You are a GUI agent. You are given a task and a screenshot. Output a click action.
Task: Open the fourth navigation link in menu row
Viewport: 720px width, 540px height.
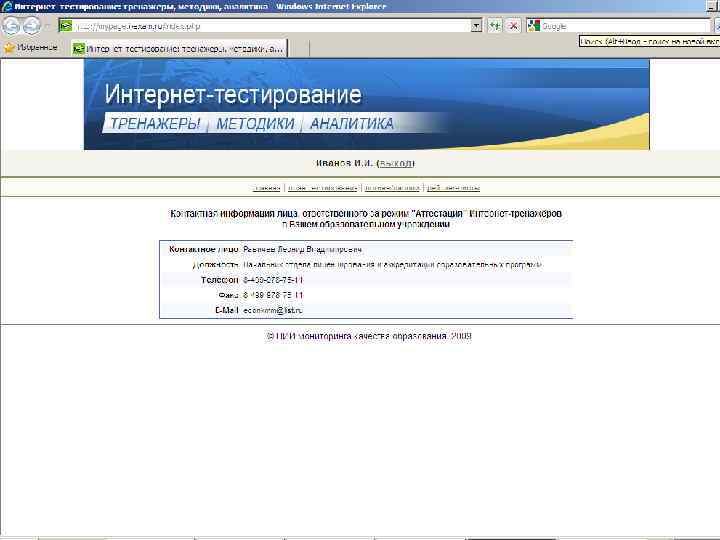click(x=453, y=188)
